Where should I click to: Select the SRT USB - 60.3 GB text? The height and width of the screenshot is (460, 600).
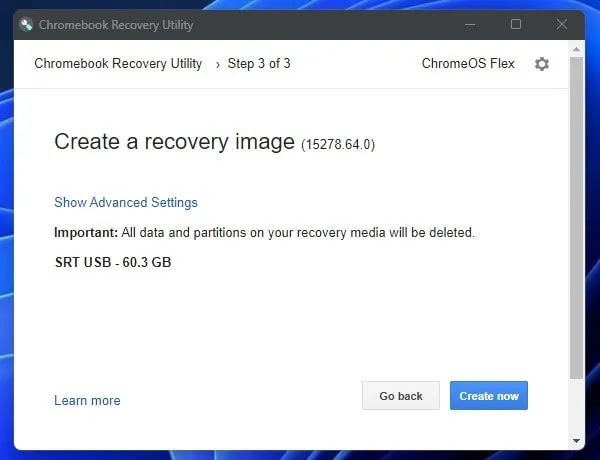pyautogui.click(x=113, y=263)
